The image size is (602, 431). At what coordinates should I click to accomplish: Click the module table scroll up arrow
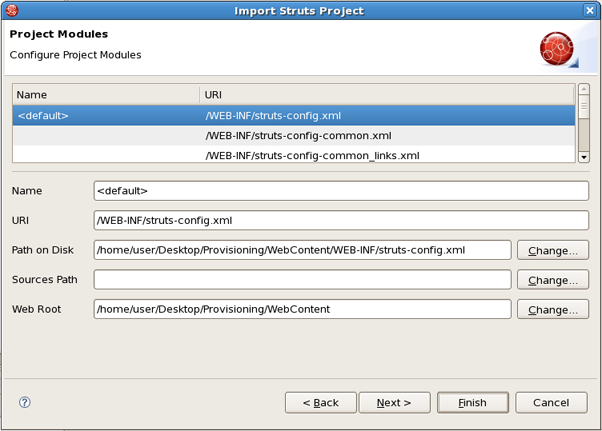(584, 89)
